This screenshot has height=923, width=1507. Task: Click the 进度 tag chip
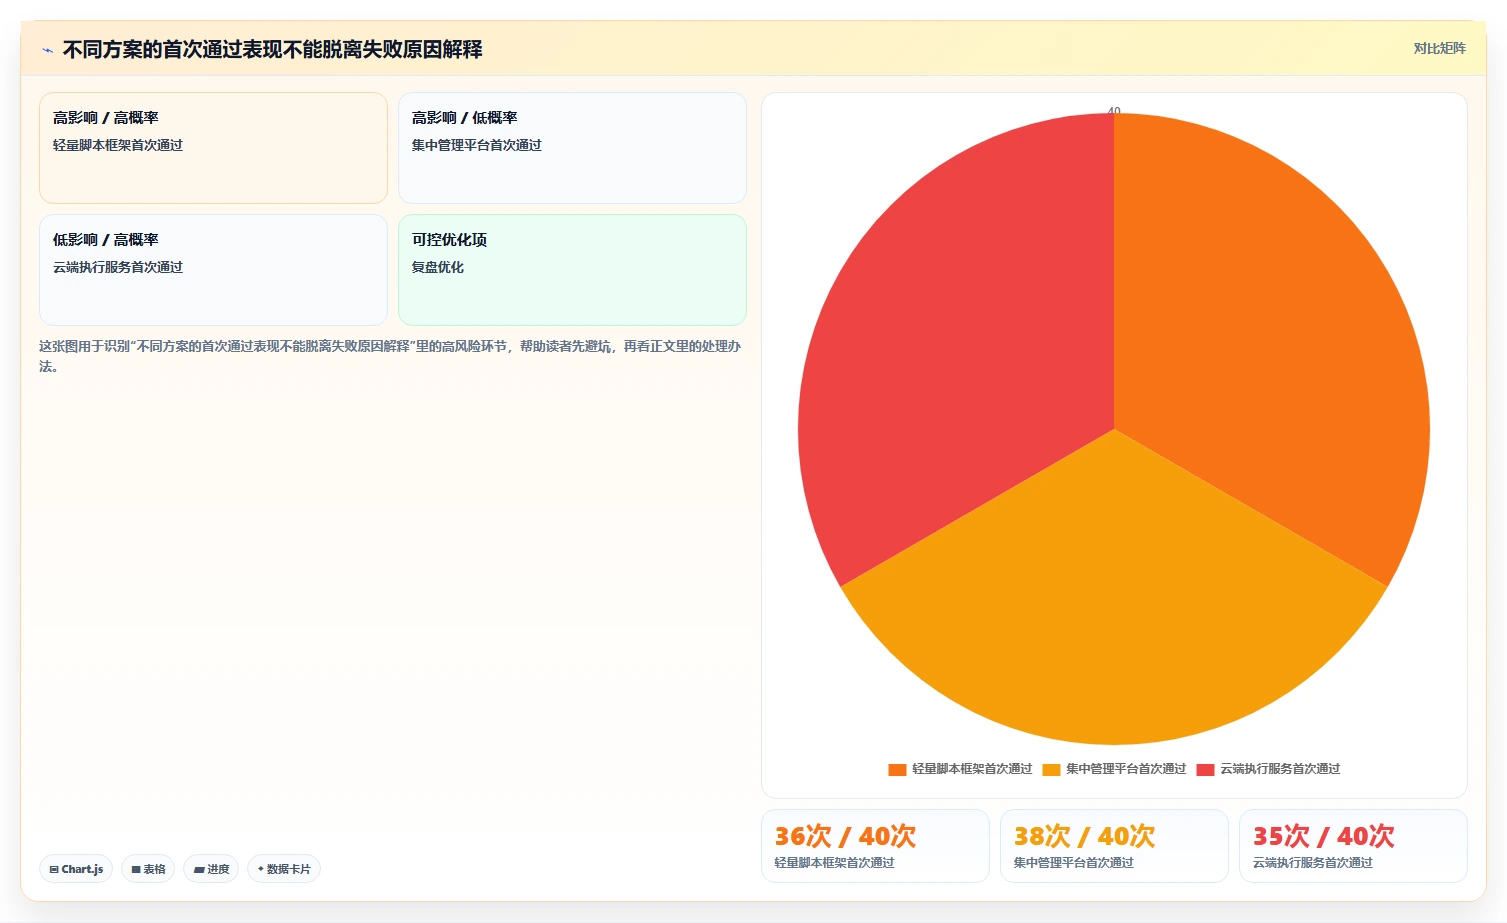[211, 869]
